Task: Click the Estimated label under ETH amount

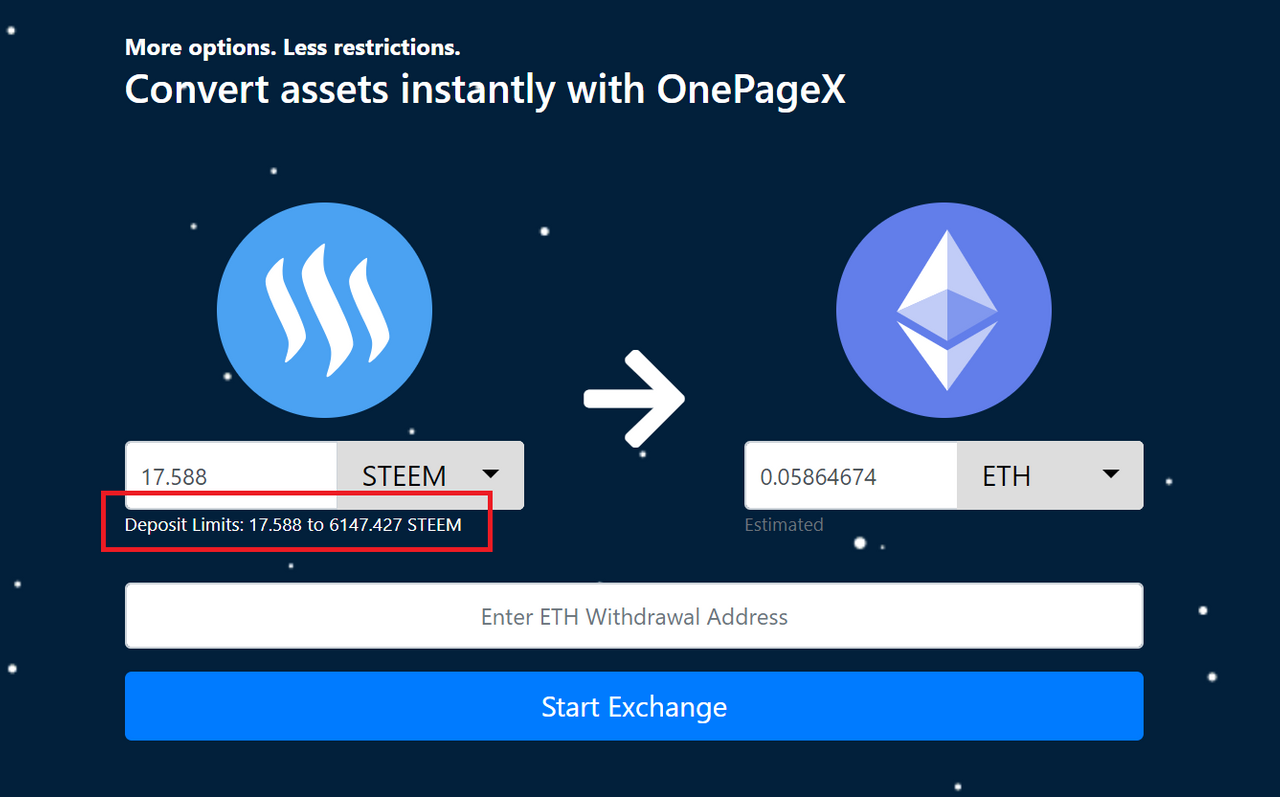Action: [784, 524]
